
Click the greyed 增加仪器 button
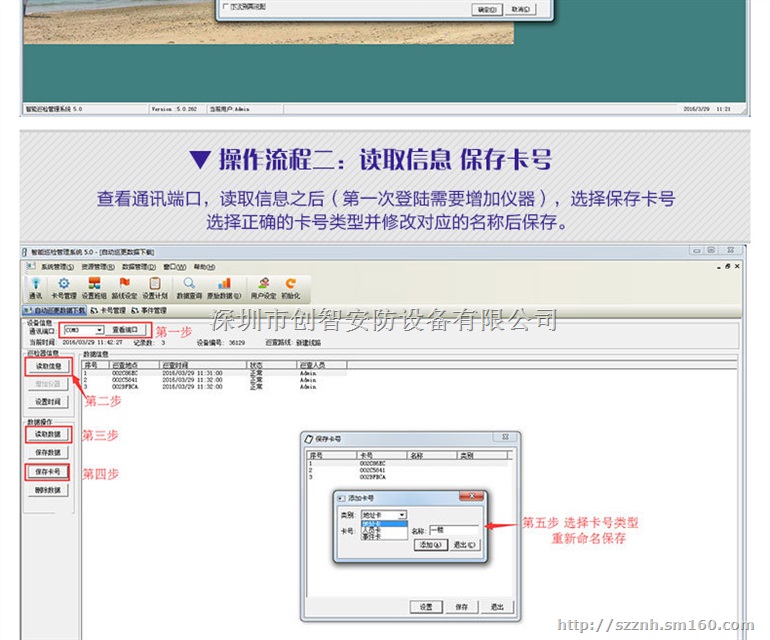(x=48, y=384)
